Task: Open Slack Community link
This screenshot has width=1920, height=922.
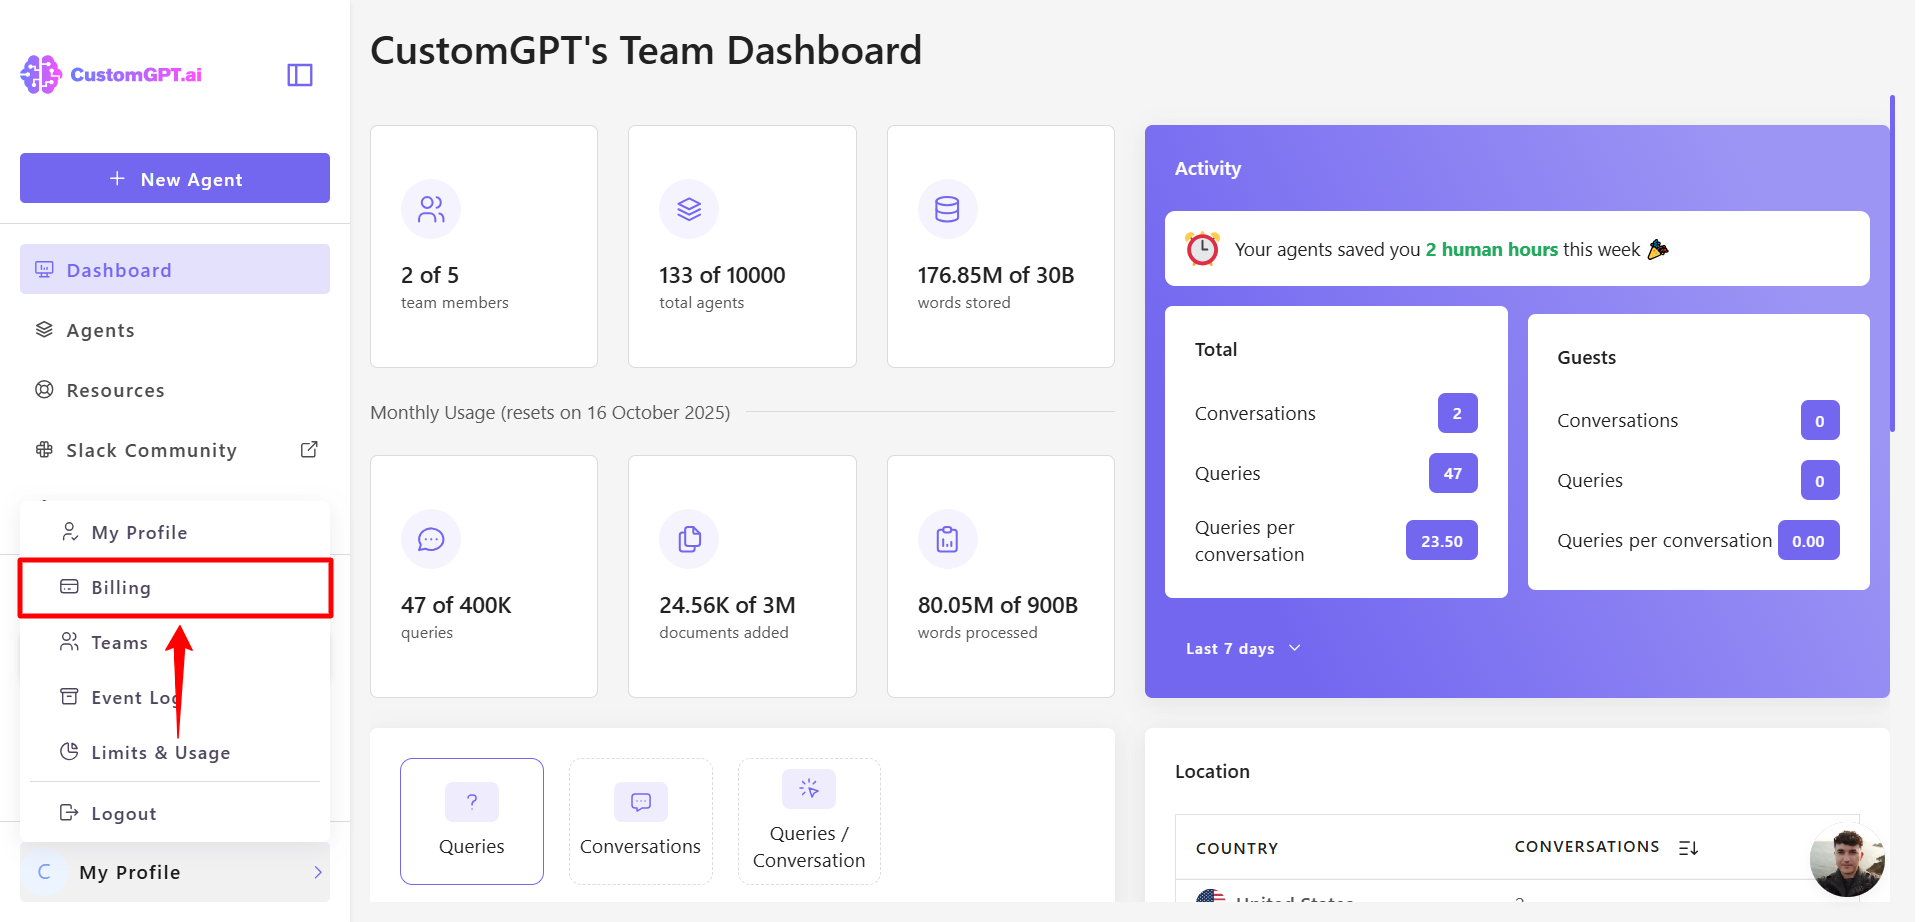Action: pyautogui.click(x=175, y=450)
